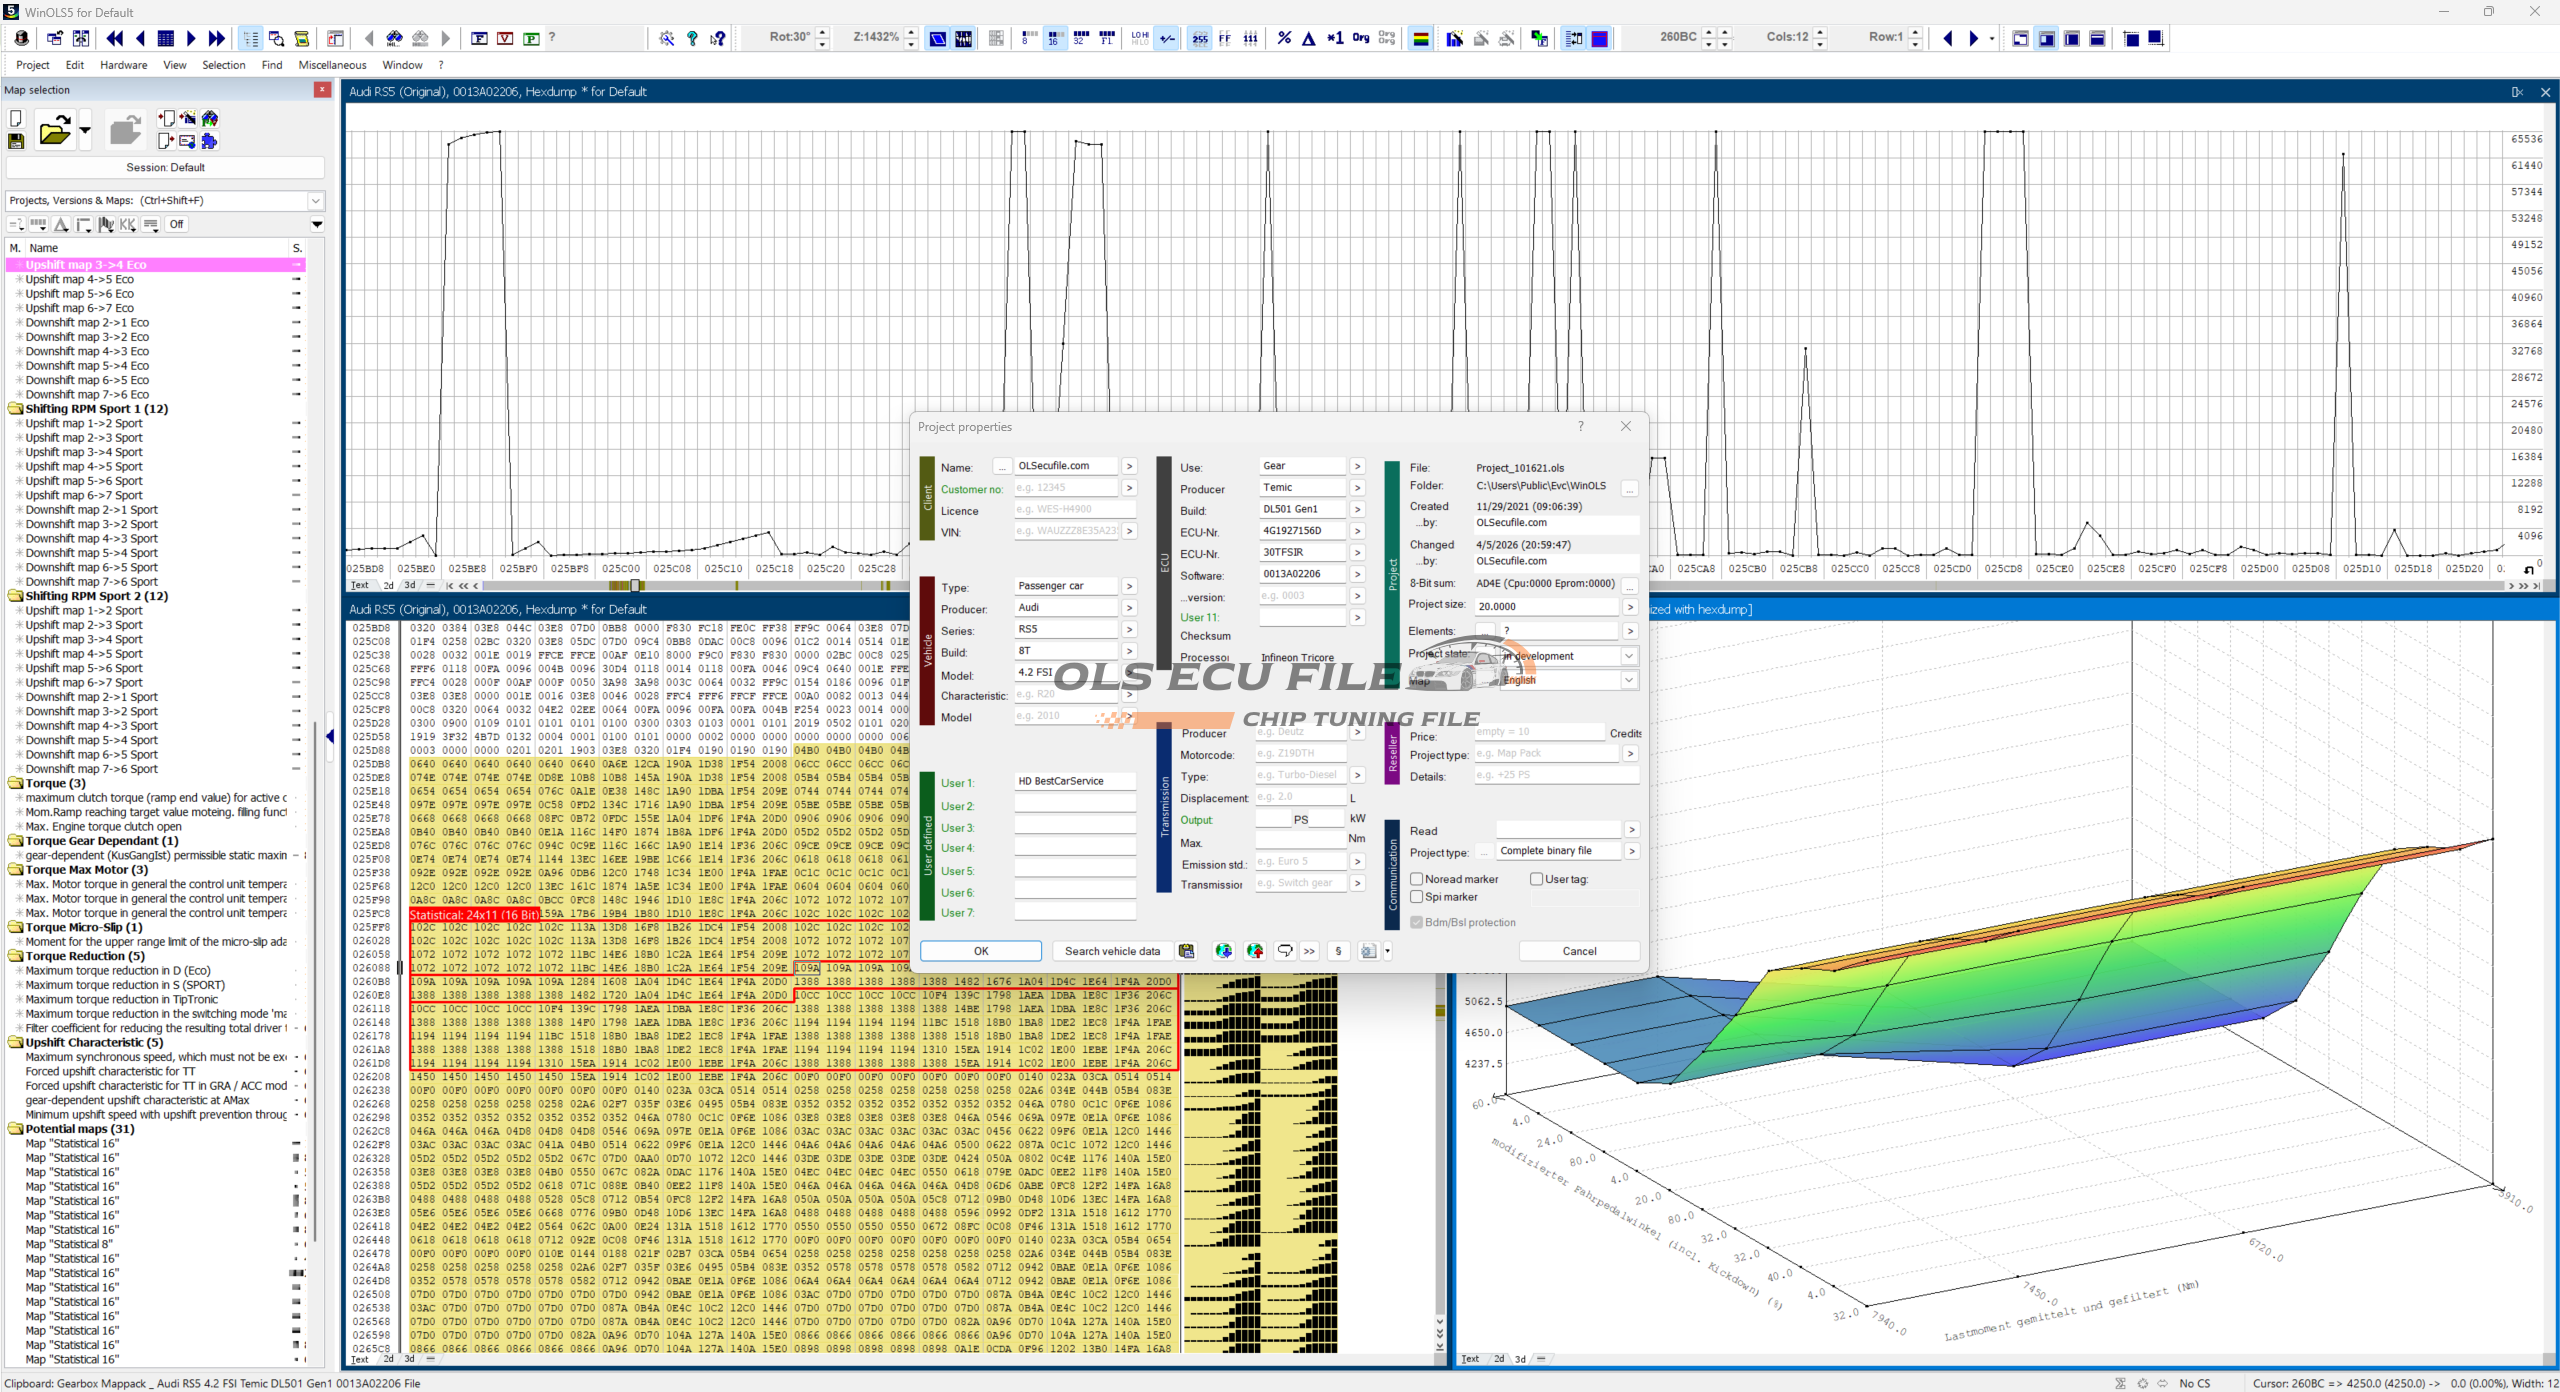The height and width of the screenshot is (1392, 2560).
Task: Click the open project folder icon
Action: click(x=54, y=130)
